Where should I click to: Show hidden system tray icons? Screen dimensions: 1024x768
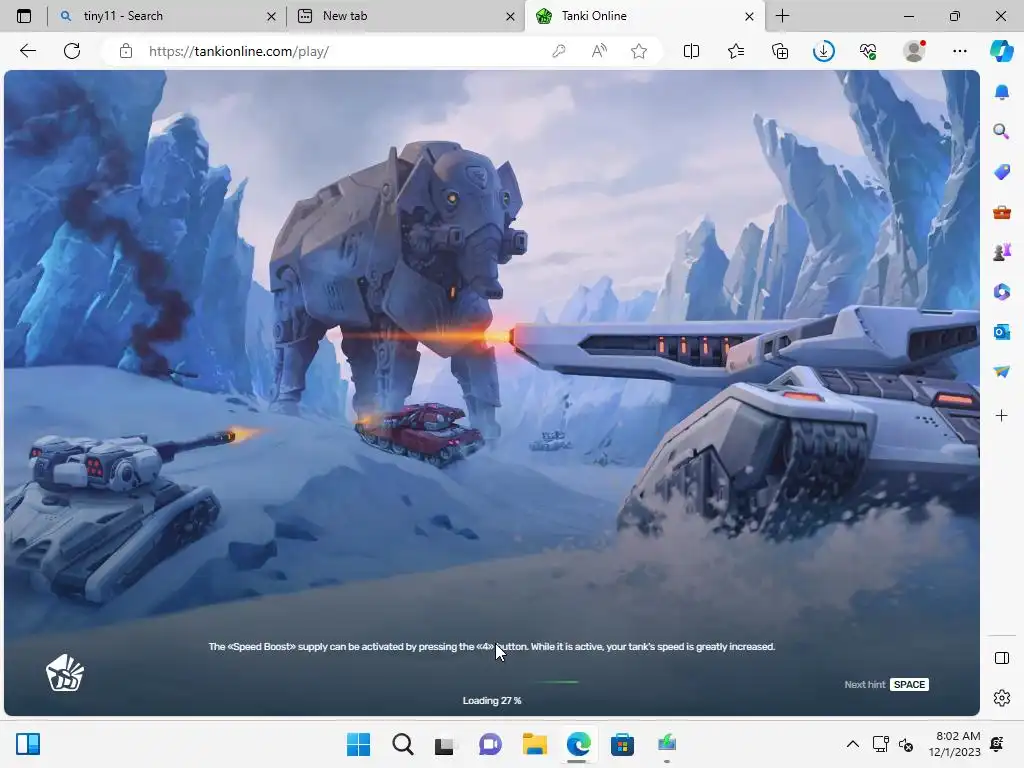[853, 744]
